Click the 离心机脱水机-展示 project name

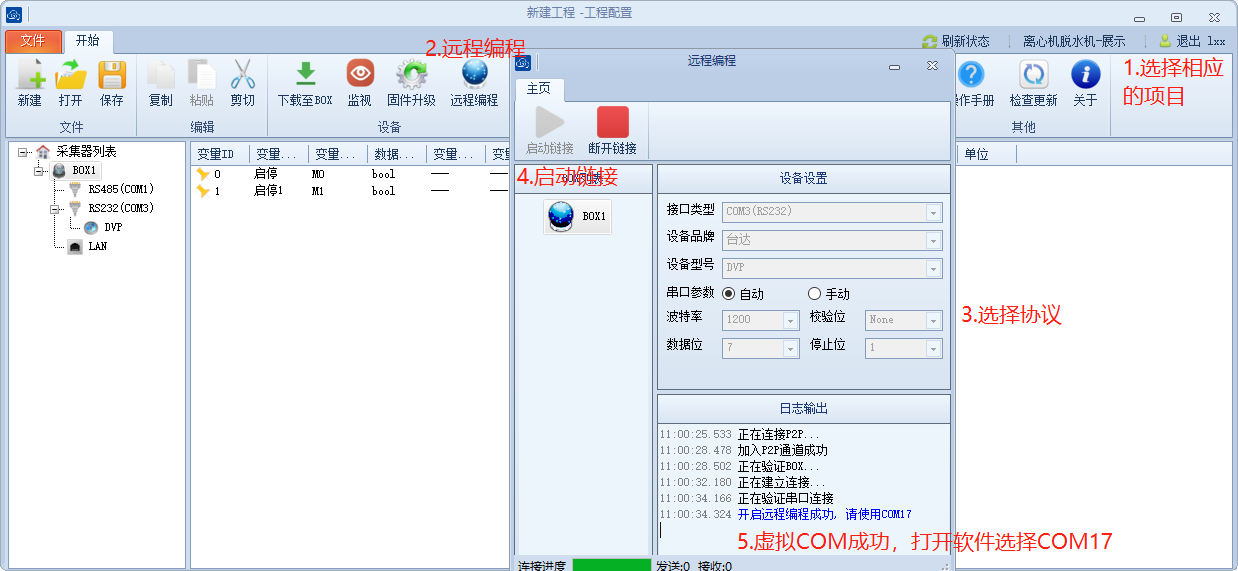click(1074, 41)
